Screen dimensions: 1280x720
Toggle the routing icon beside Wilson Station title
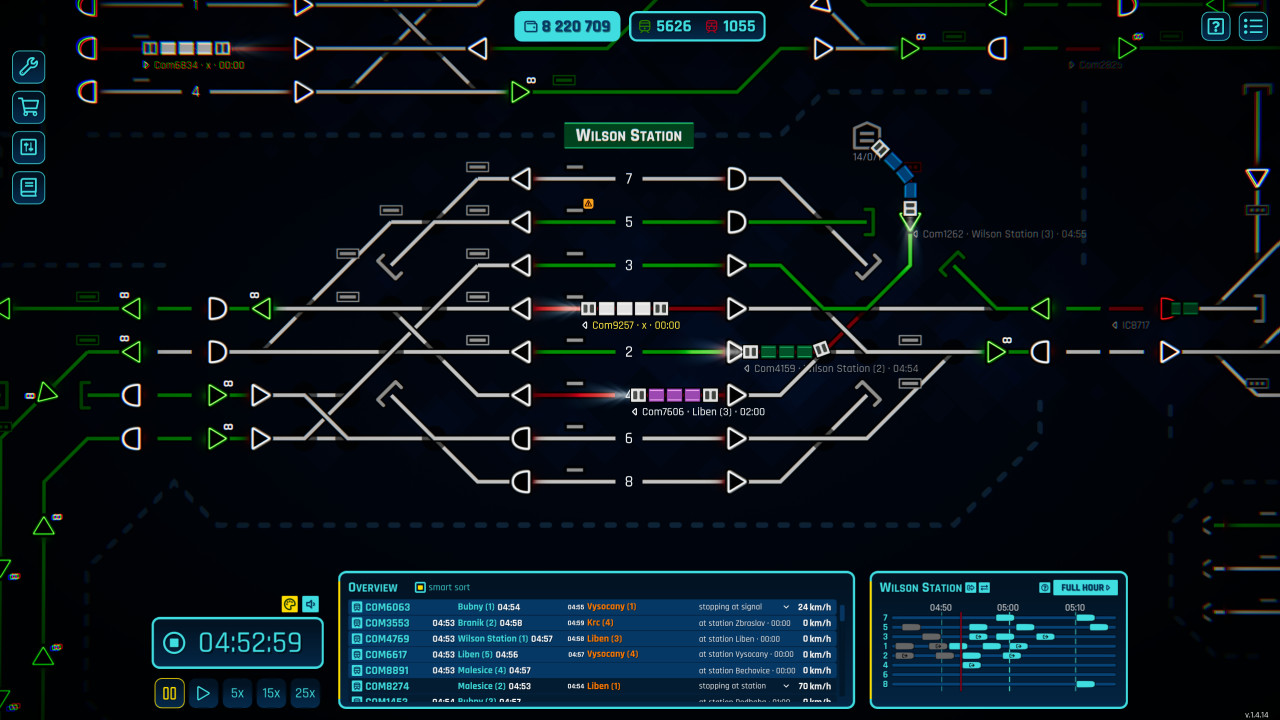coord(983,587)
